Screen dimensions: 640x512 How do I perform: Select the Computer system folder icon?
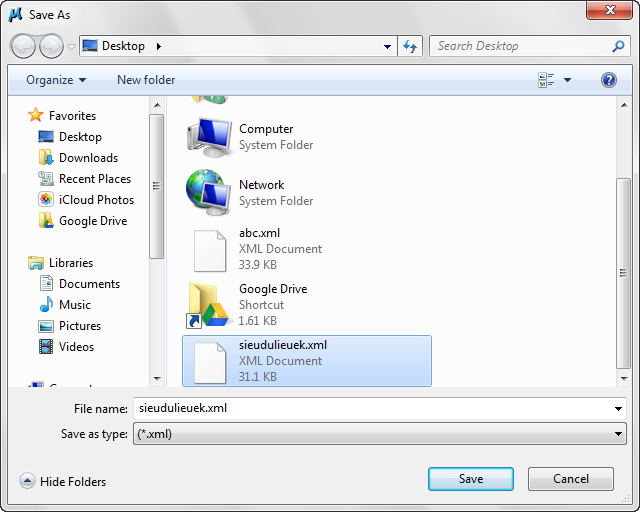(x=209, y=137)
